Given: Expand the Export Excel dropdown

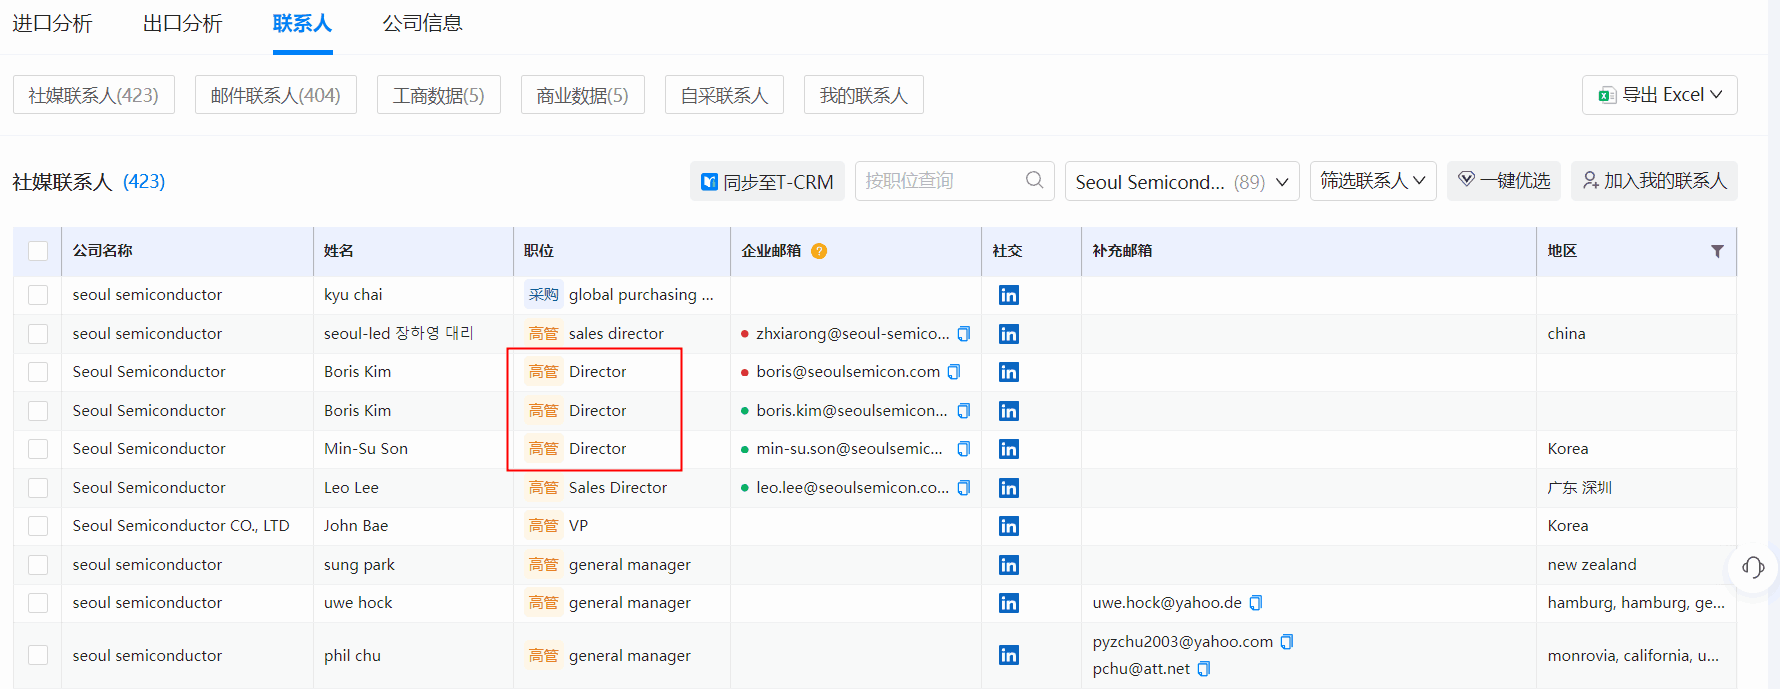Looking at the screenshot, I should pyautogui.click(x=1660, y=95).
